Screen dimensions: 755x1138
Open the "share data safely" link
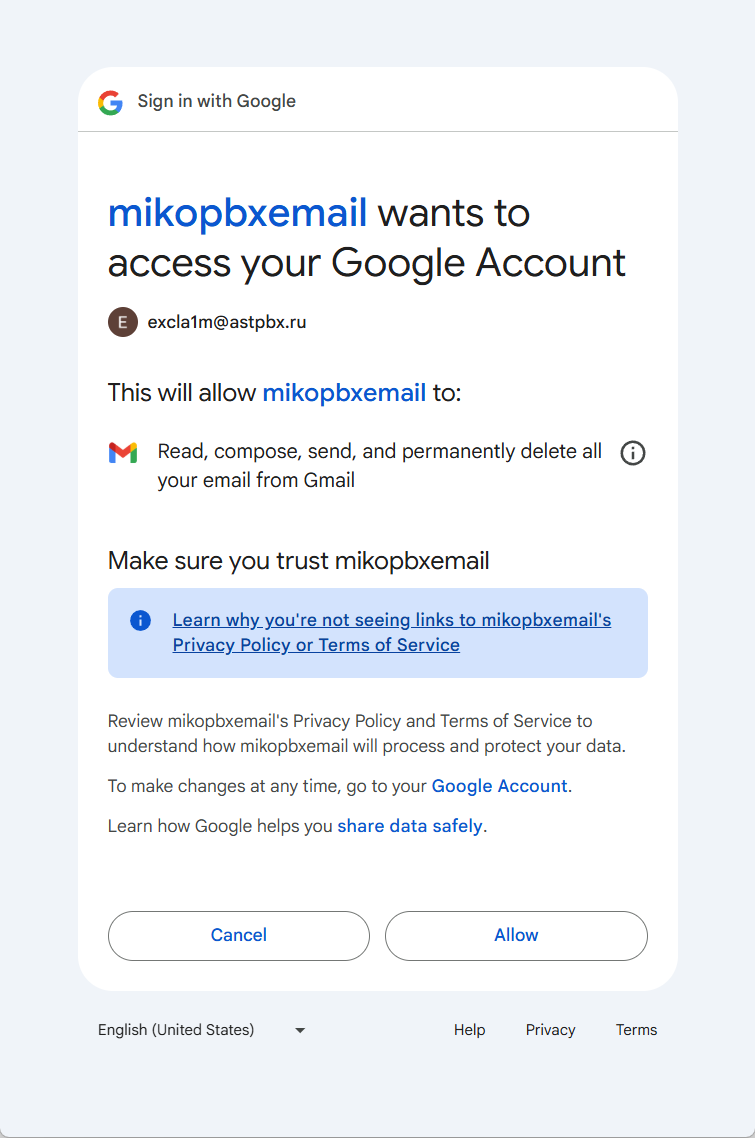click(x=410, y=826)
